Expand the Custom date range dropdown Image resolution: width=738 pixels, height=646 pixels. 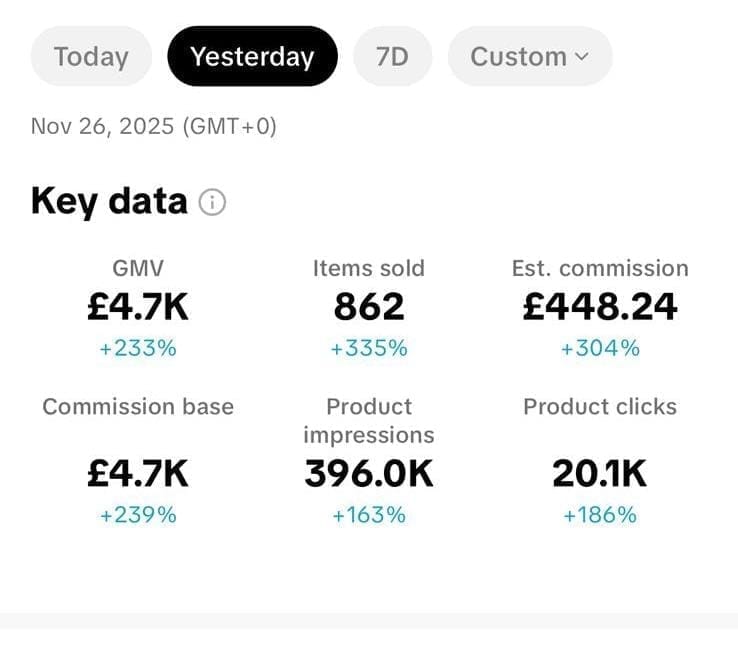point(529,57)
